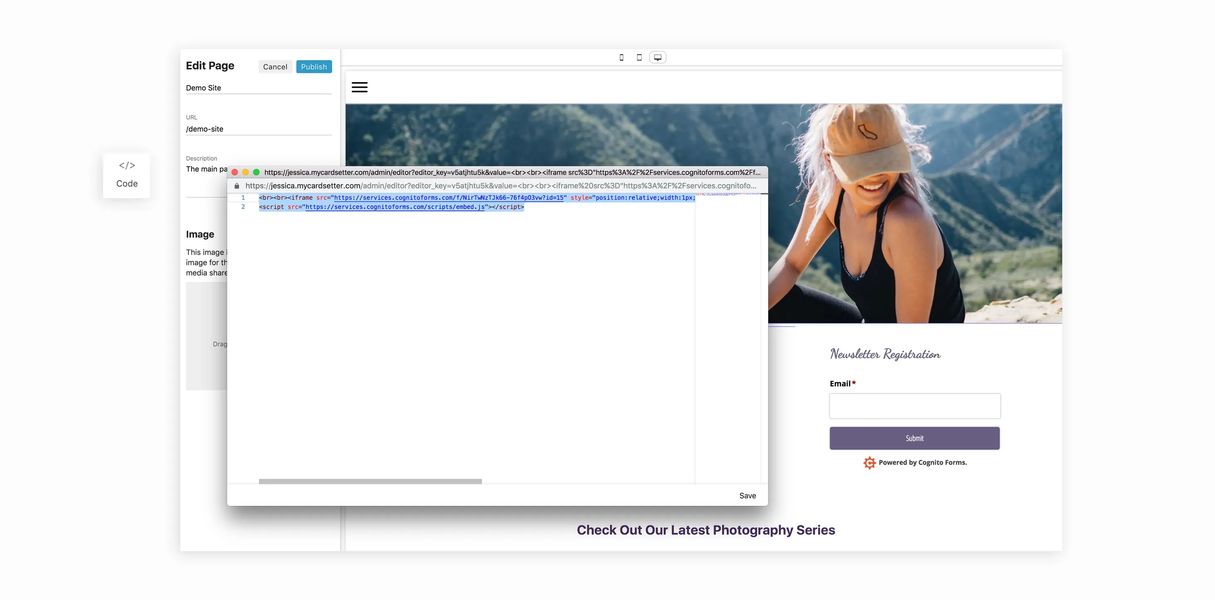The height and width of the screenshot is (600, 1215).
Task: Click the Code widget icon
Action: coord(127,165)
